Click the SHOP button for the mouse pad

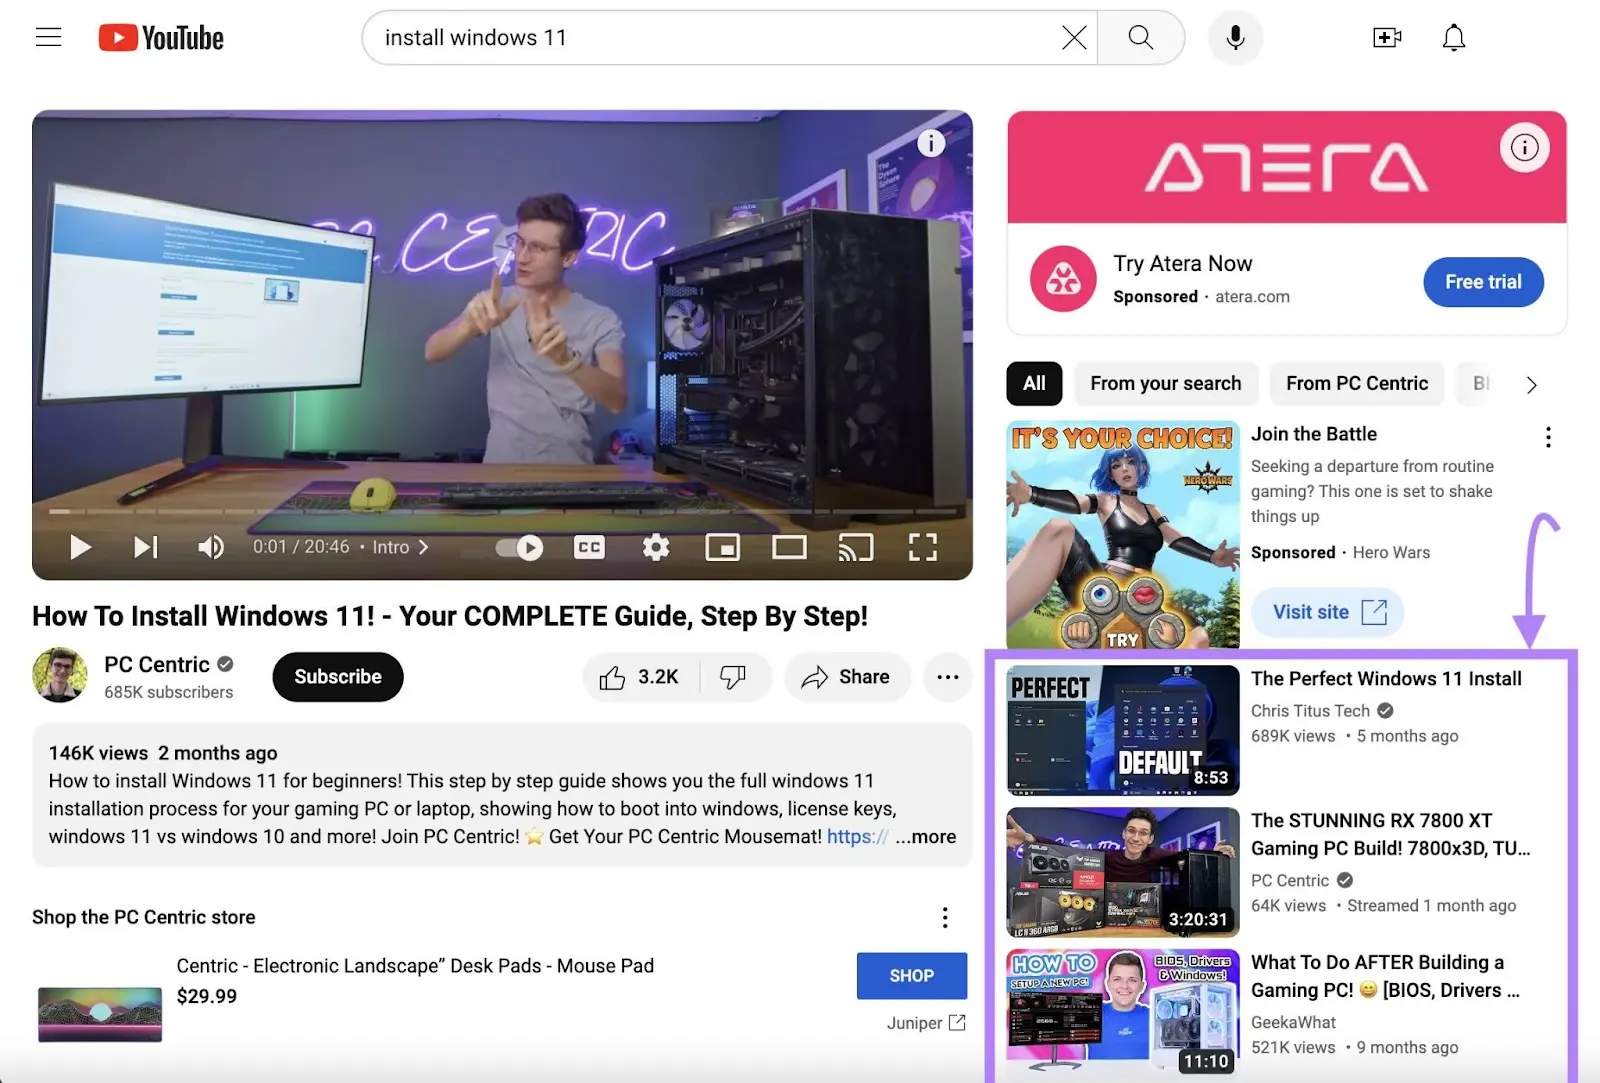(x=912, y=976)
